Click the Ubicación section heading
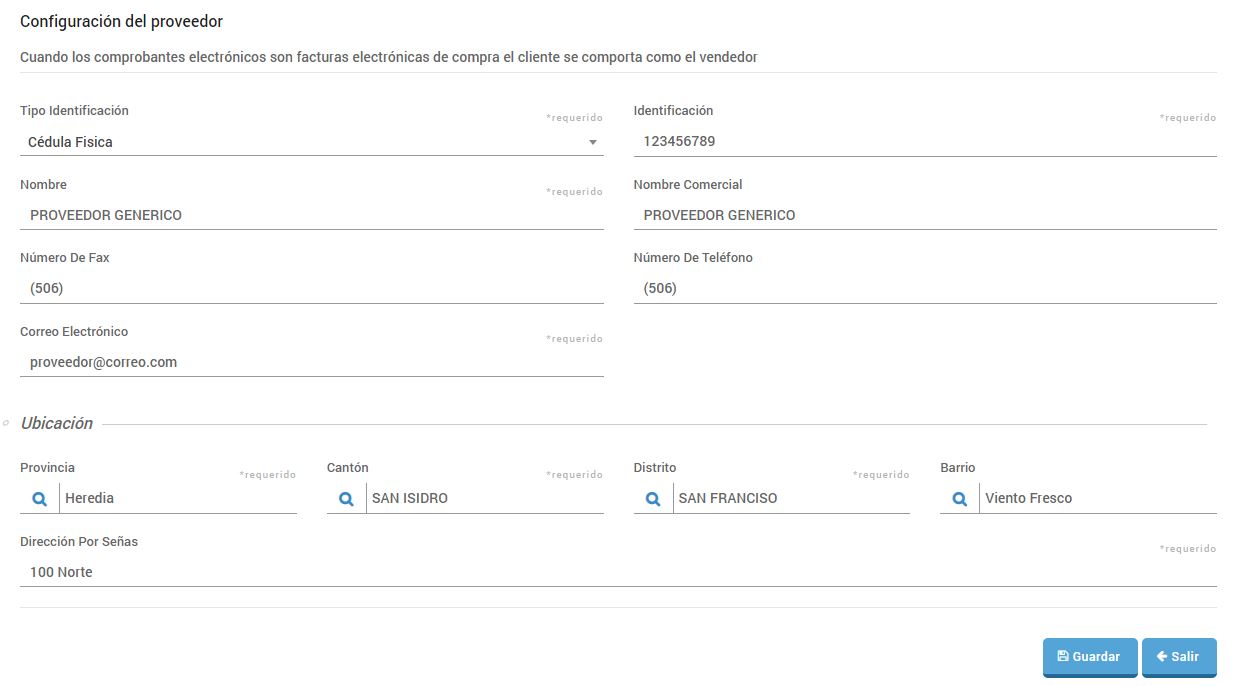Image resolution: width=1237 pixels, height=686 pixels. [x=57, y=423]
